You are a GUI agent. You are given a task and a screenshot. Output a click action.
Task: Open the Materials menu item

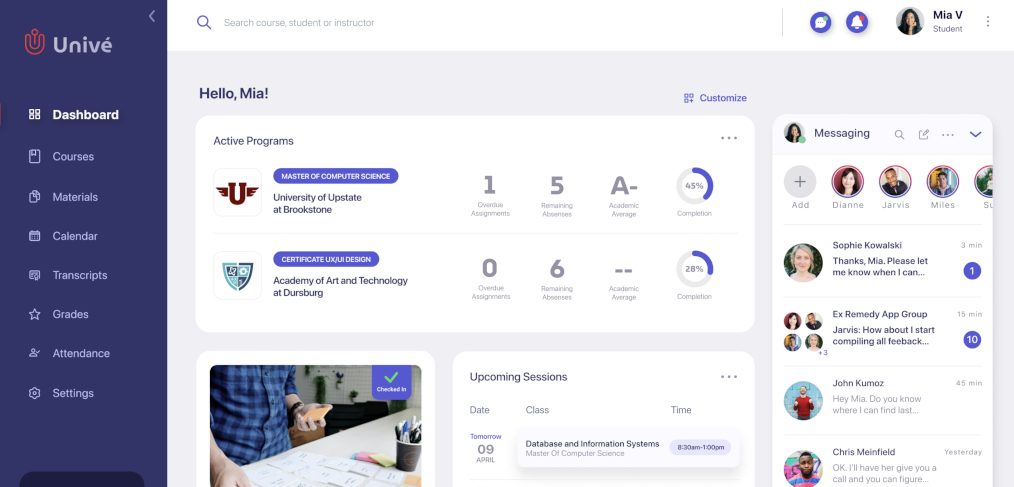tap(63, 197)
